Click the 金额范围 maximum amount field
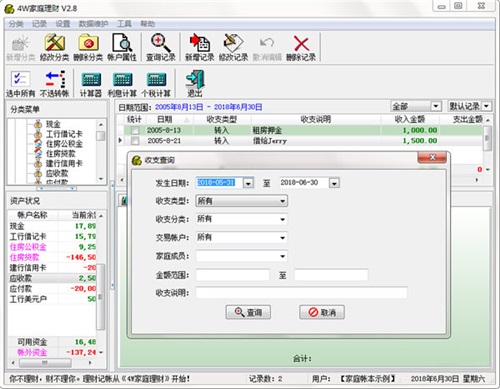The image size is (500, 389). [x=331, y=275]
